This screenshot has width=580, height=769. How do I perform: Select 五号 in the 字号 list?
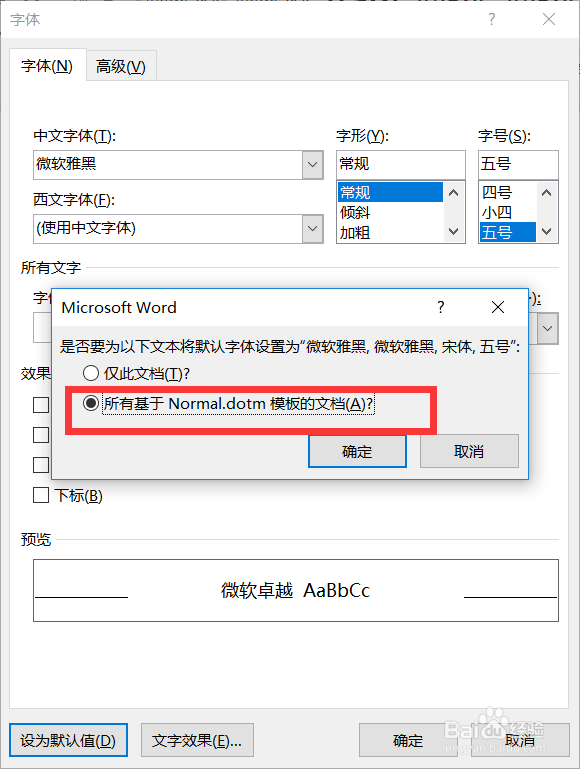click(x=507, y=232)
